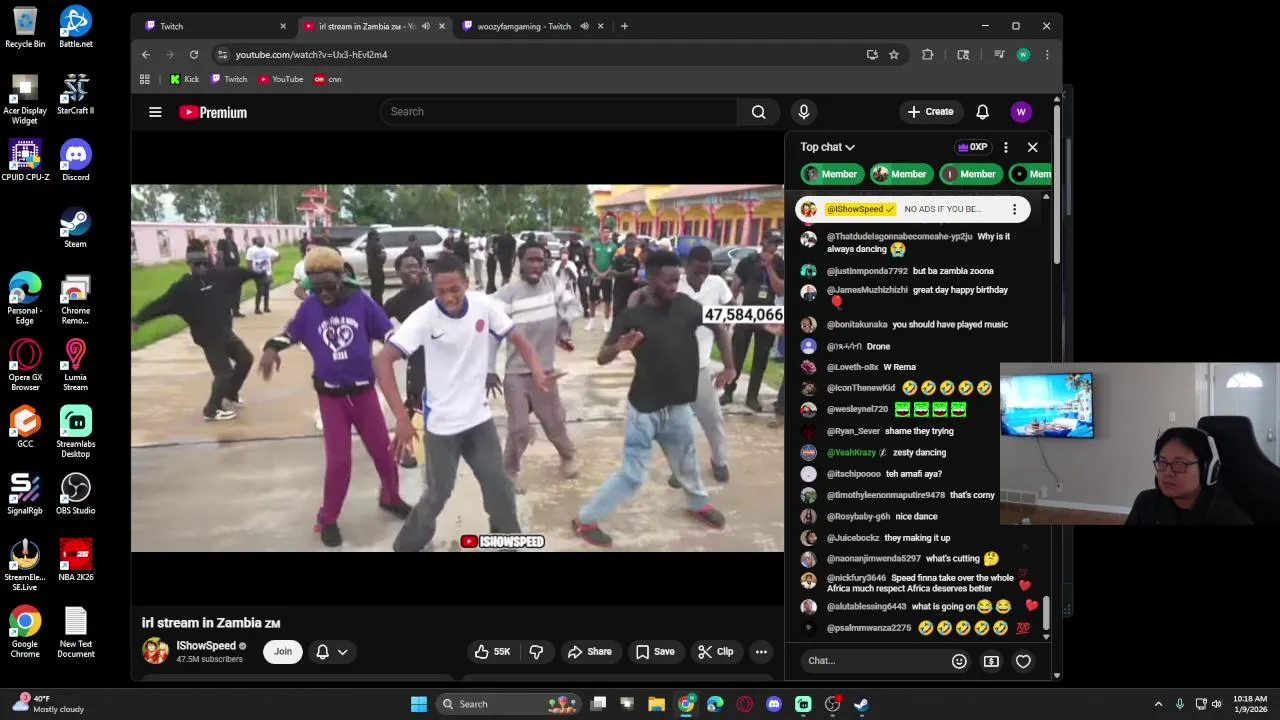The image size is (1280, 720).
Task: Click the Create button
Action: click(x=931, y=112)
